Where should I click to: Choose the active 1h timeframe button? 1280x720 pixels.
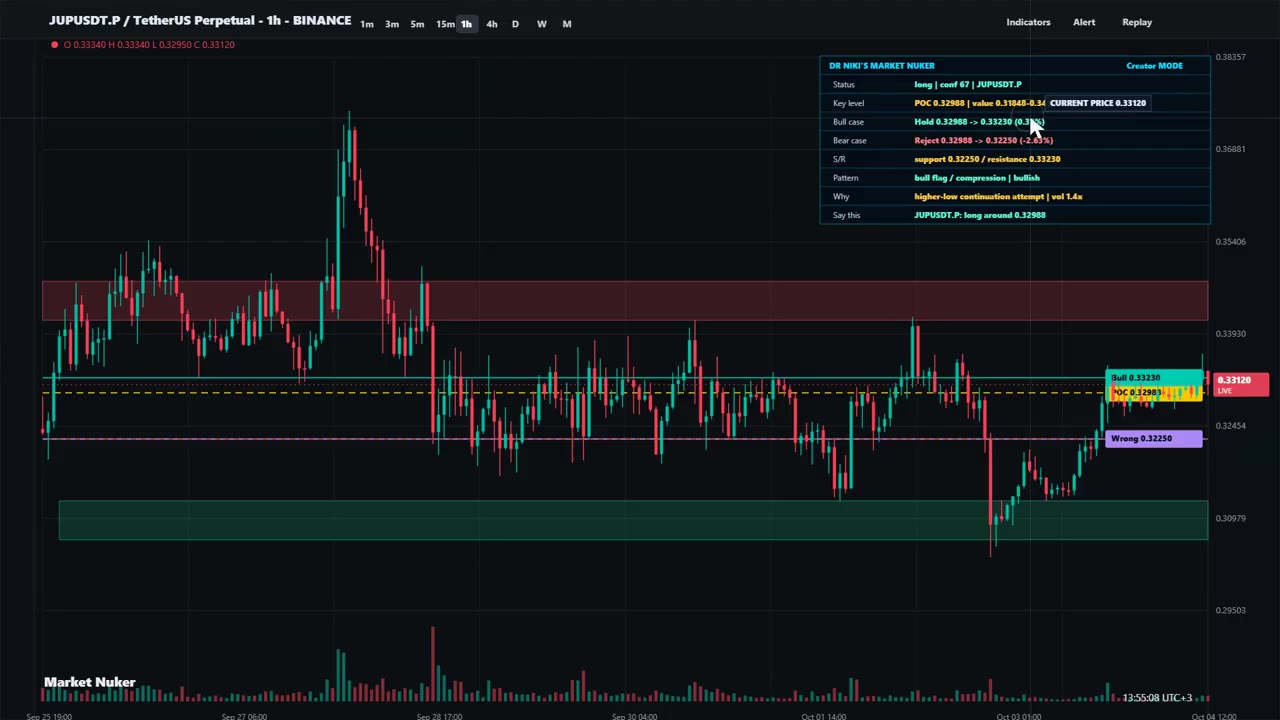coord(466,24)
